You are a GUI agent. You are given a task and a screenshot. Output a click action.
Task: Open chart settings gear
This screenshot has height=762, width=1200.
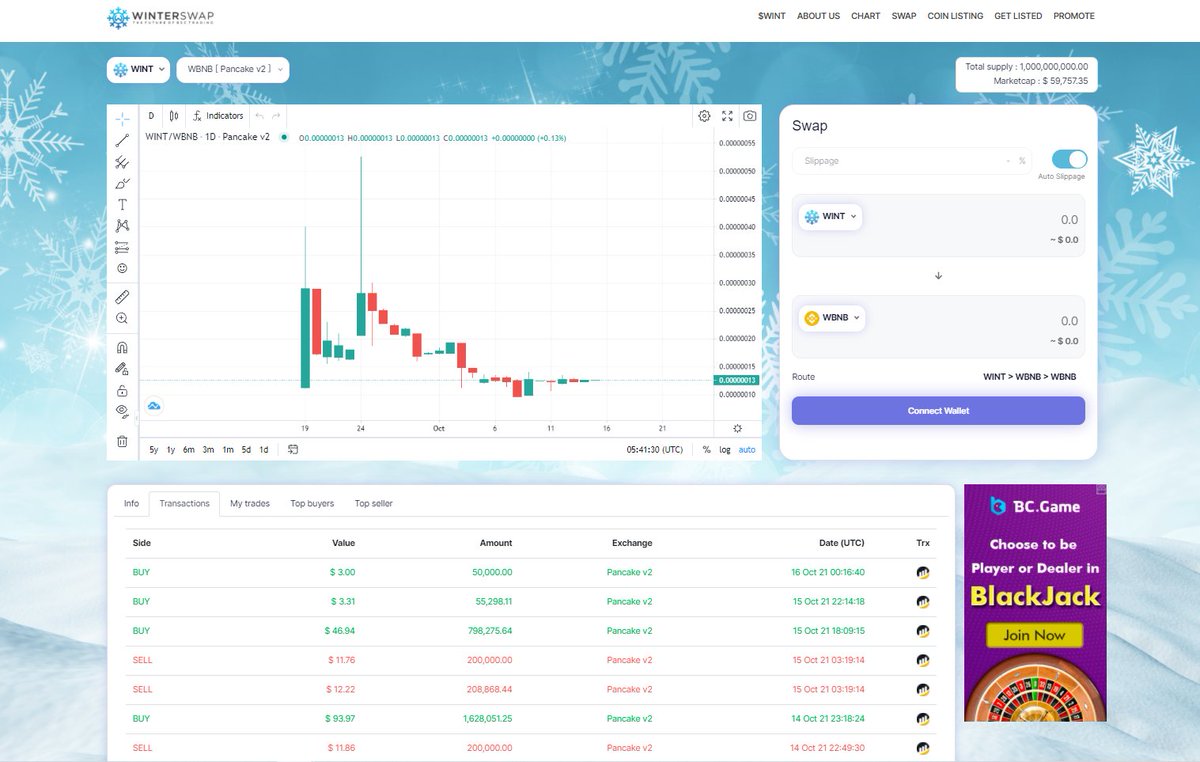704,116
